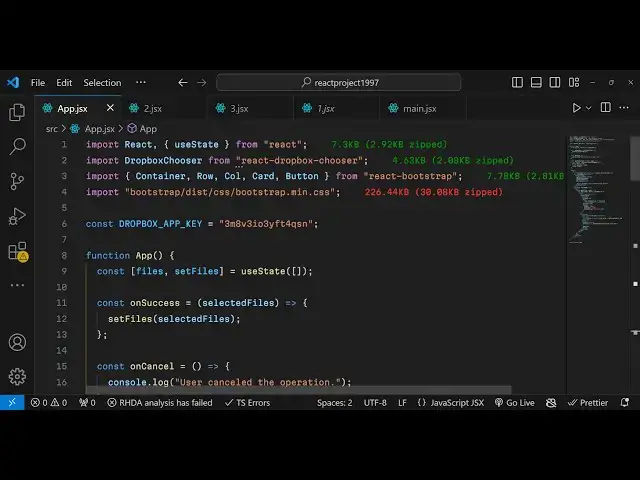The width and height of the screenshot is (640, 480).
Task: Open the Accounts menu icon
Action: click(x=17, y=342)
